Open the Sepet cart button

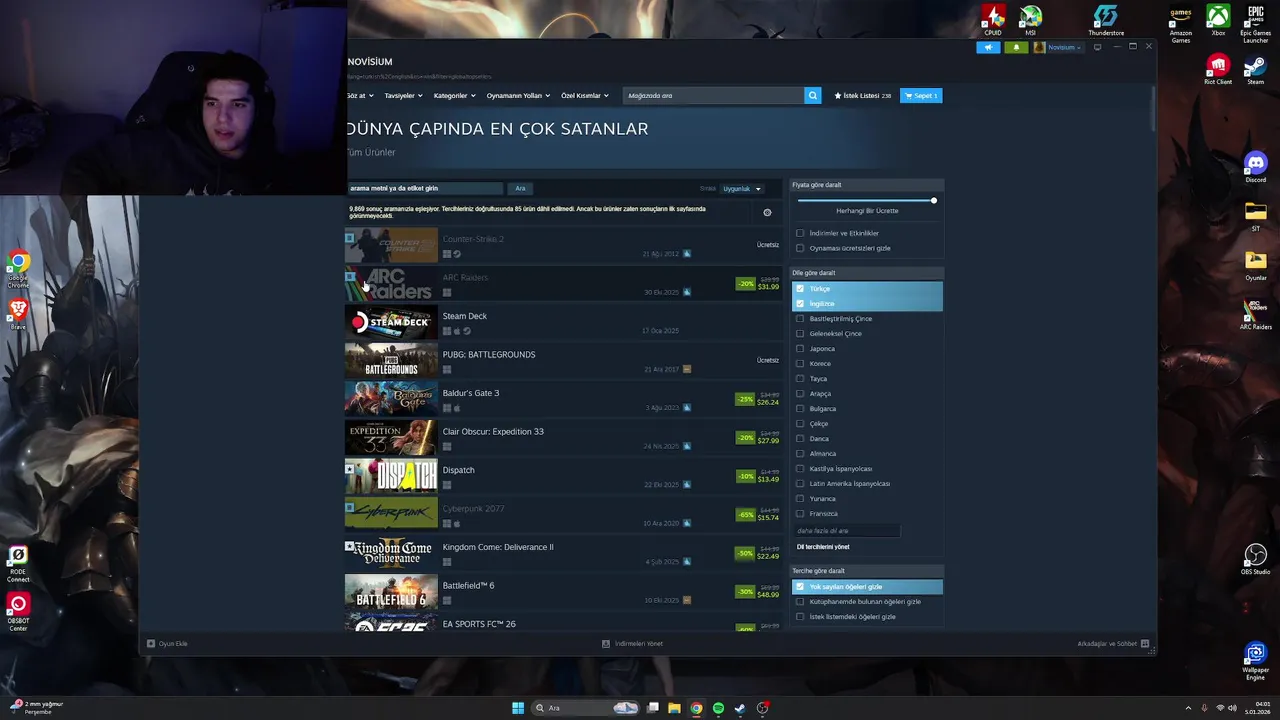click(921, 96)
